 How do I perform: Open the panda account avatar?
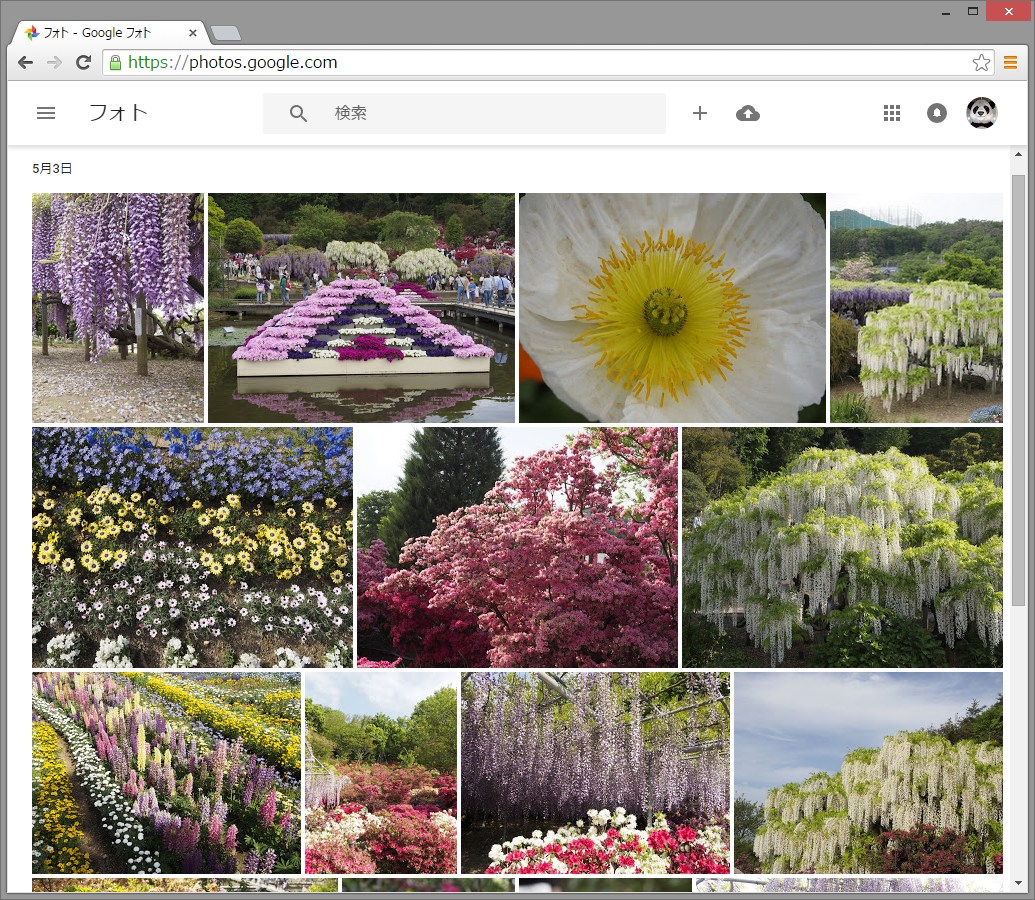pos(981,113)
